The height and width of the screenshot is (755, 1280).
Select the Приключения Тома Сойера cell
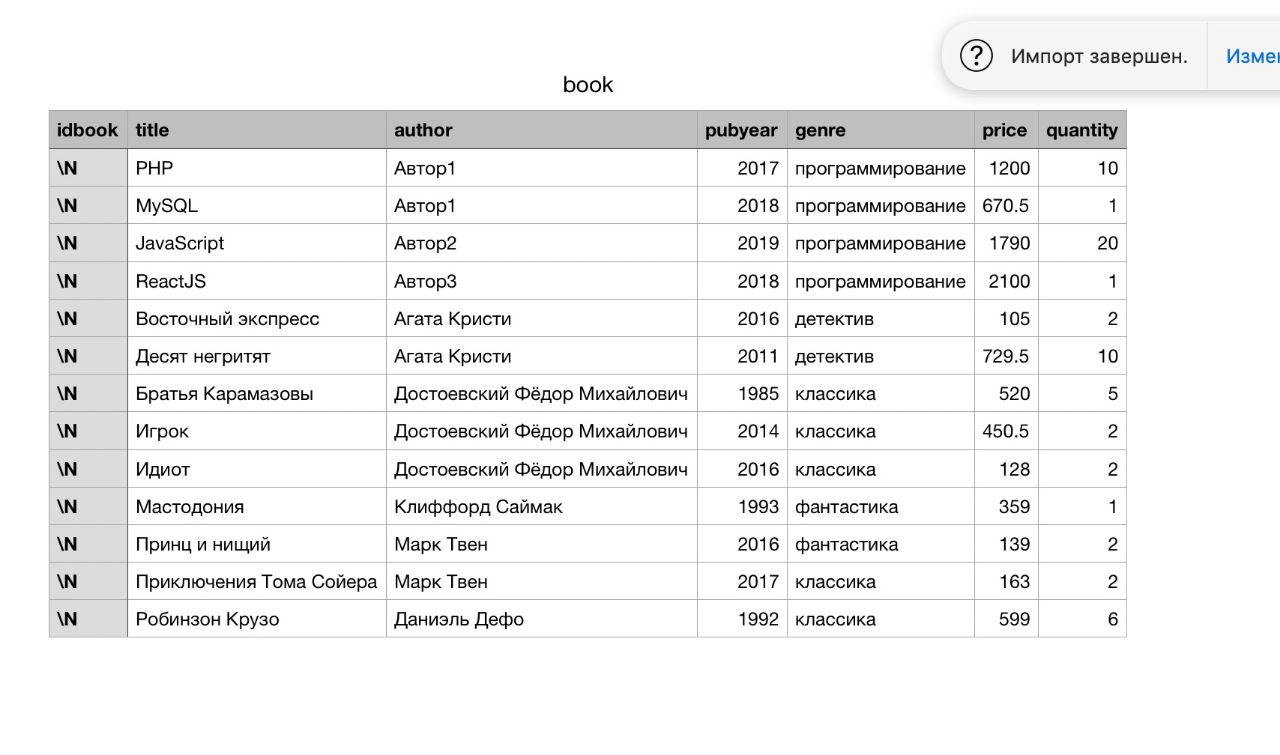(x=257, y=582)
